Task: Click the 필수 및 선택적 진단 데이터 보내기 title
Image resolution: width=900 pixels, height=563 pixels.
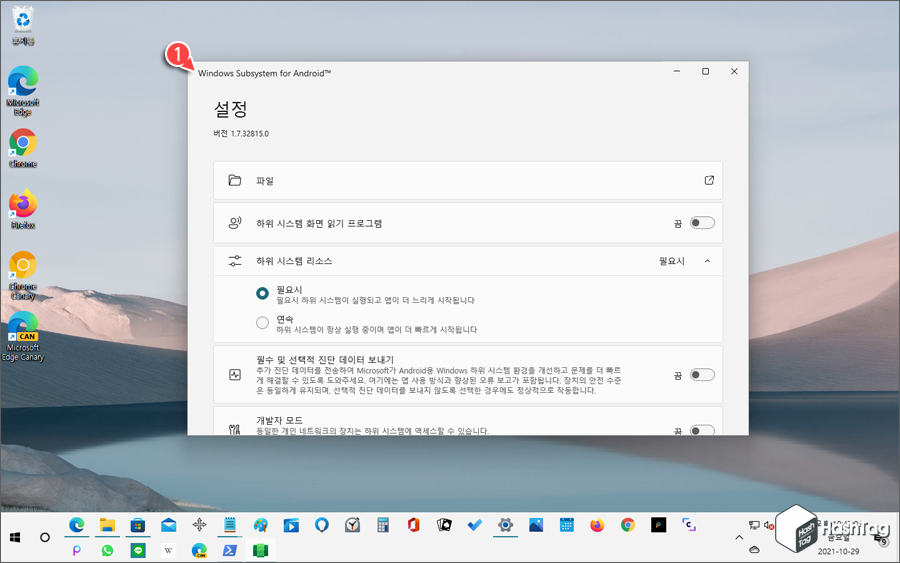Action: pyautogui.click(x=325, y=359)
